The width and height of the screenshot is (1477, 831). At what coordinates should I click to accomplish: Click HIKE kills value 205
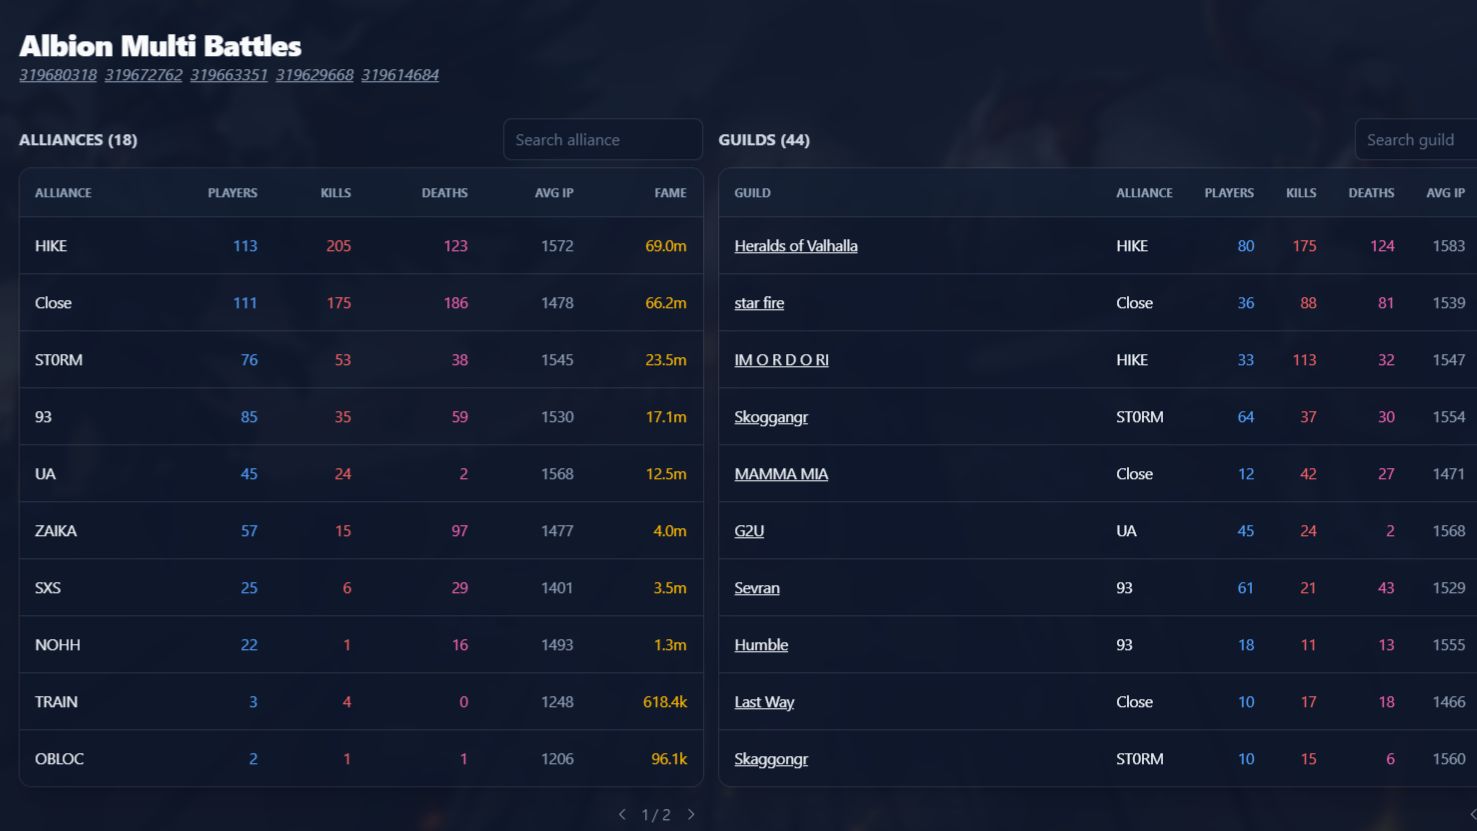click(x=339, y=246)
